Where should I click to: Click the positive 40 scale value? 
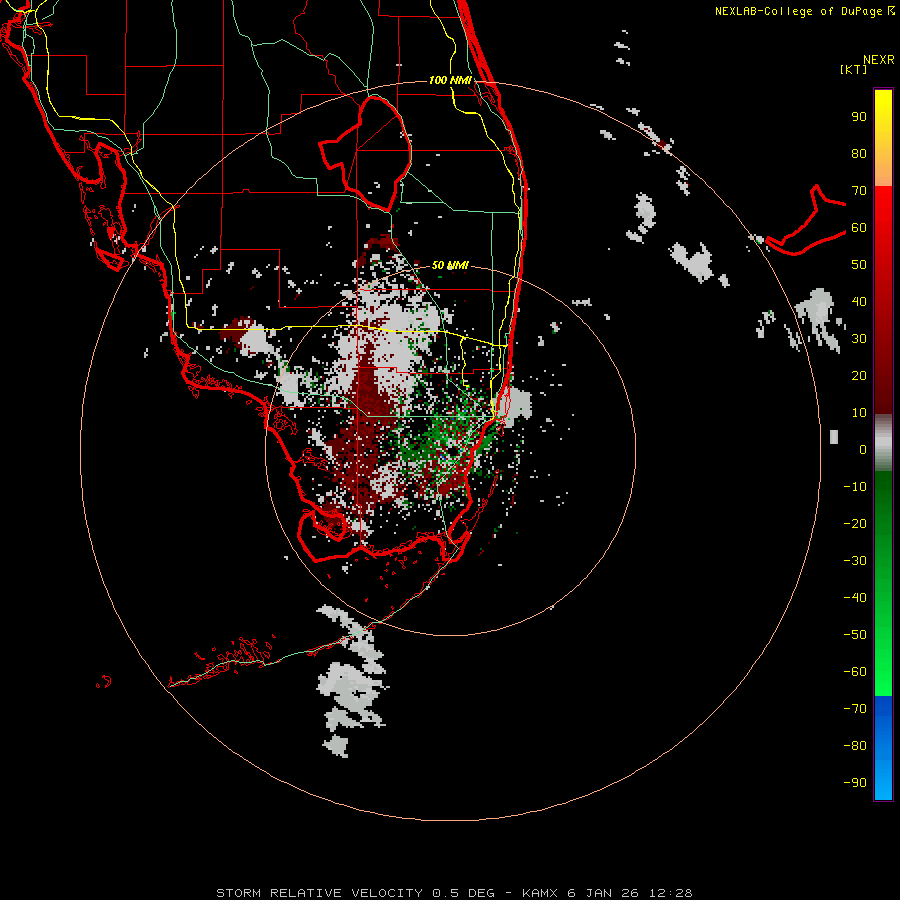click(x=859, y=301)
